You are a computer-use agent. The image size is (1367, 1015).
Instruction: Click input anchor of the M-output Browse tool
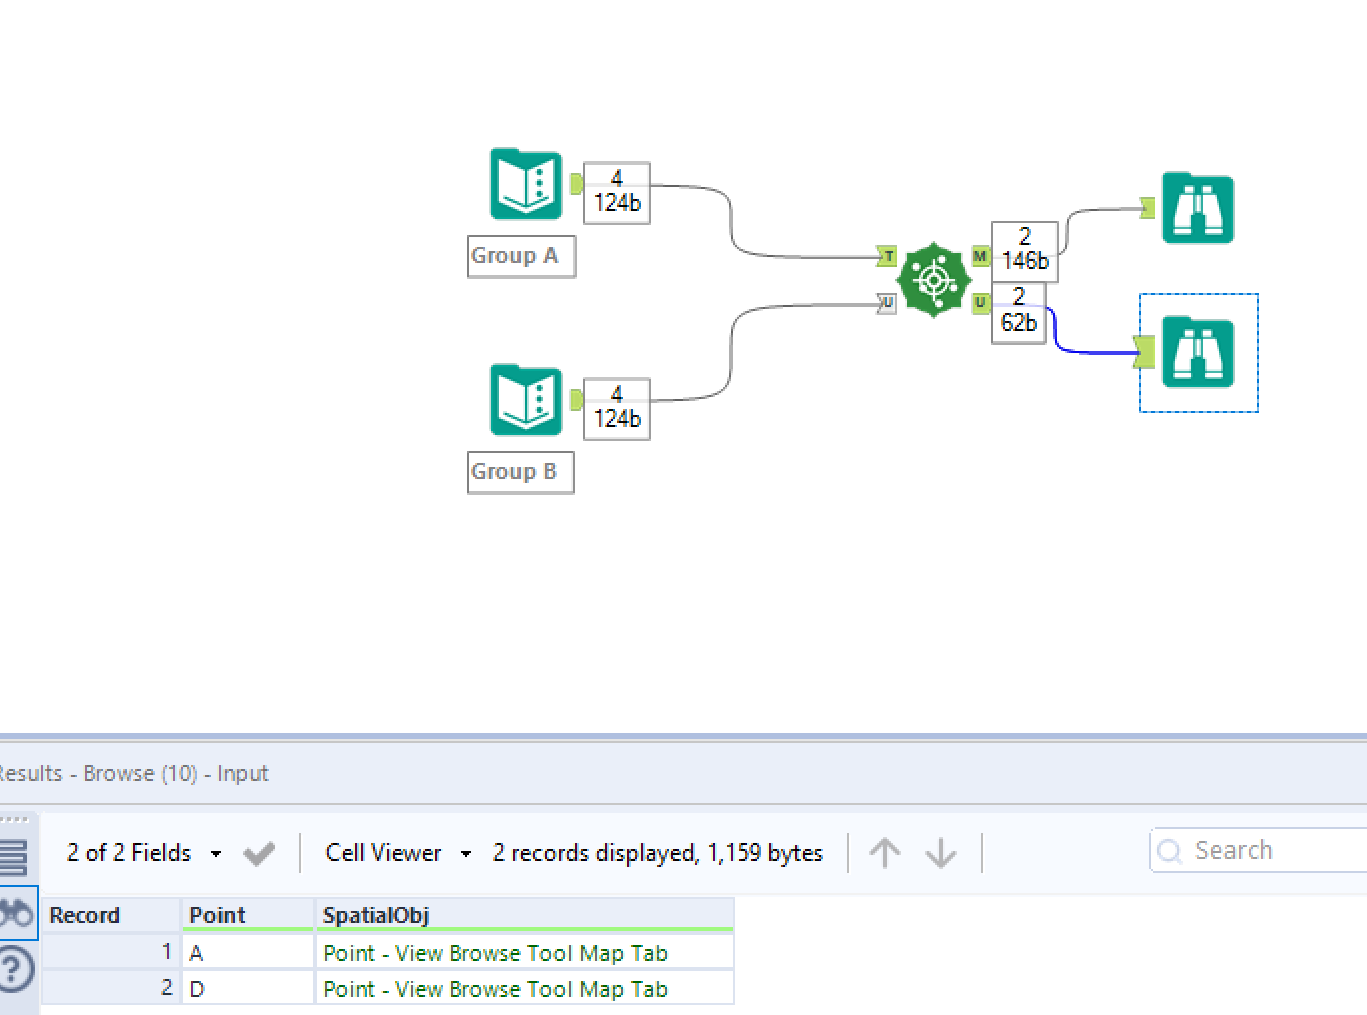click(1147, 208)
